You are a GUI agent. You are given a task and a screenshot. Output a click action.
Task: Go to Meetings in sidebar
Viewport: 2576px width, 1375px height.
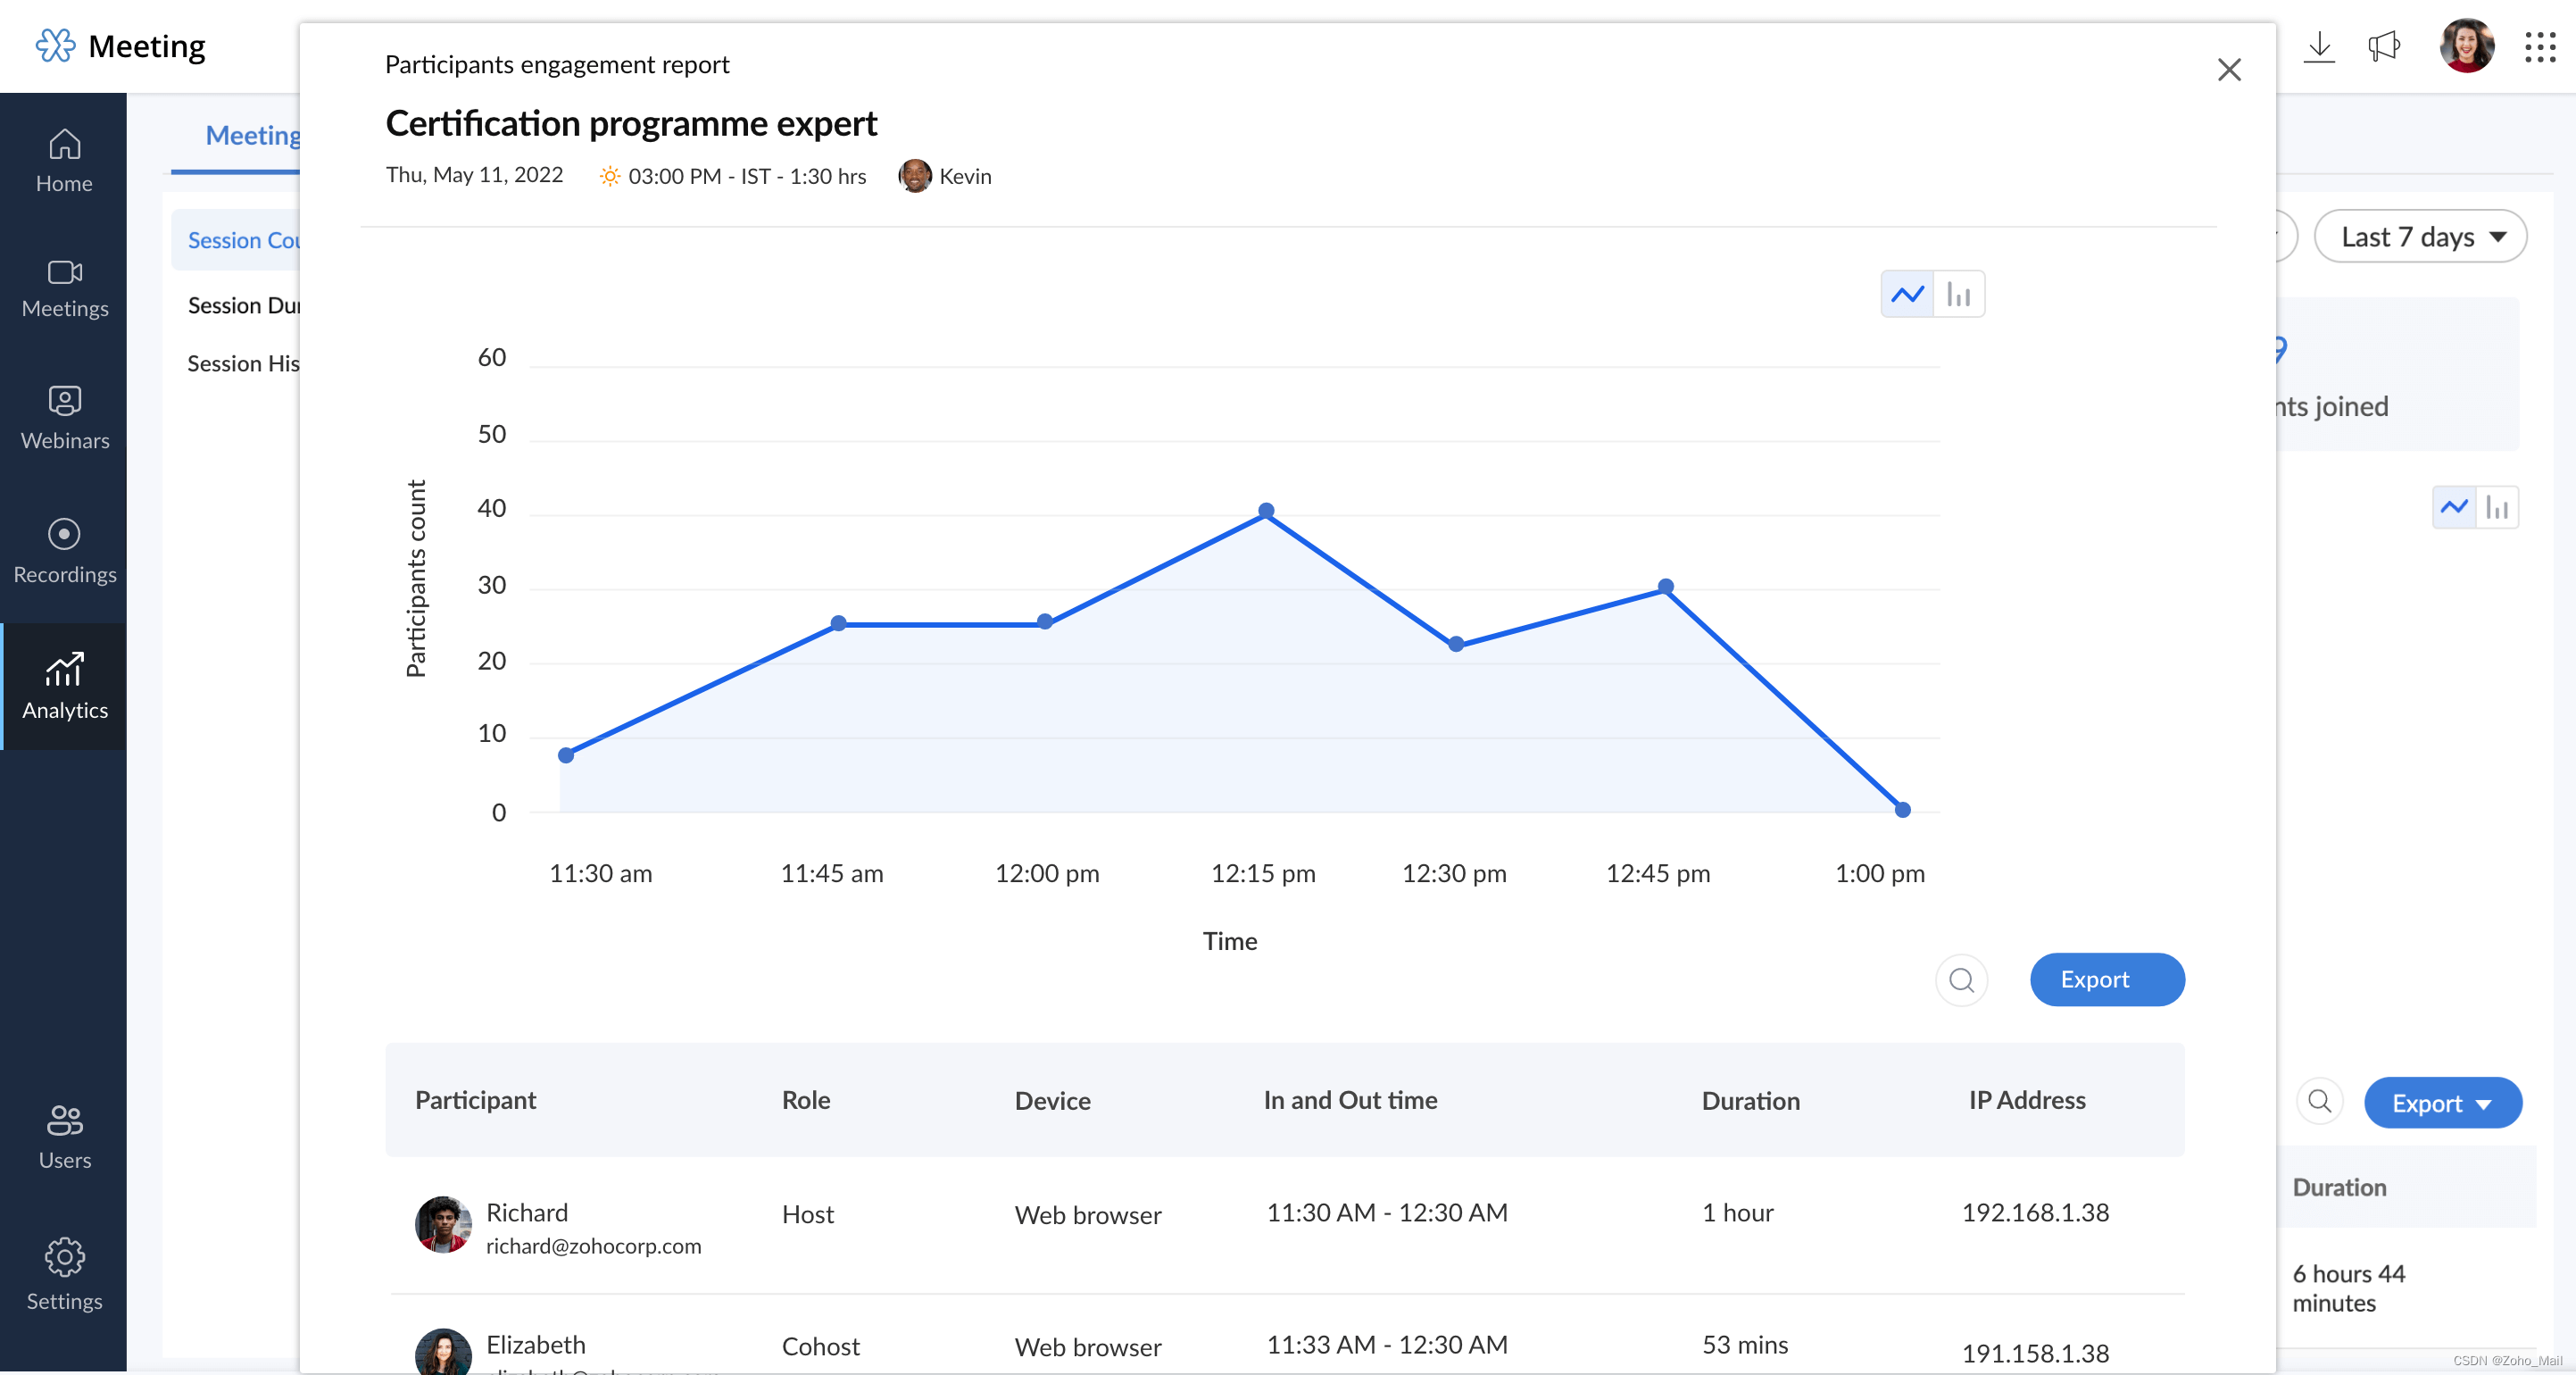[64, 288]
